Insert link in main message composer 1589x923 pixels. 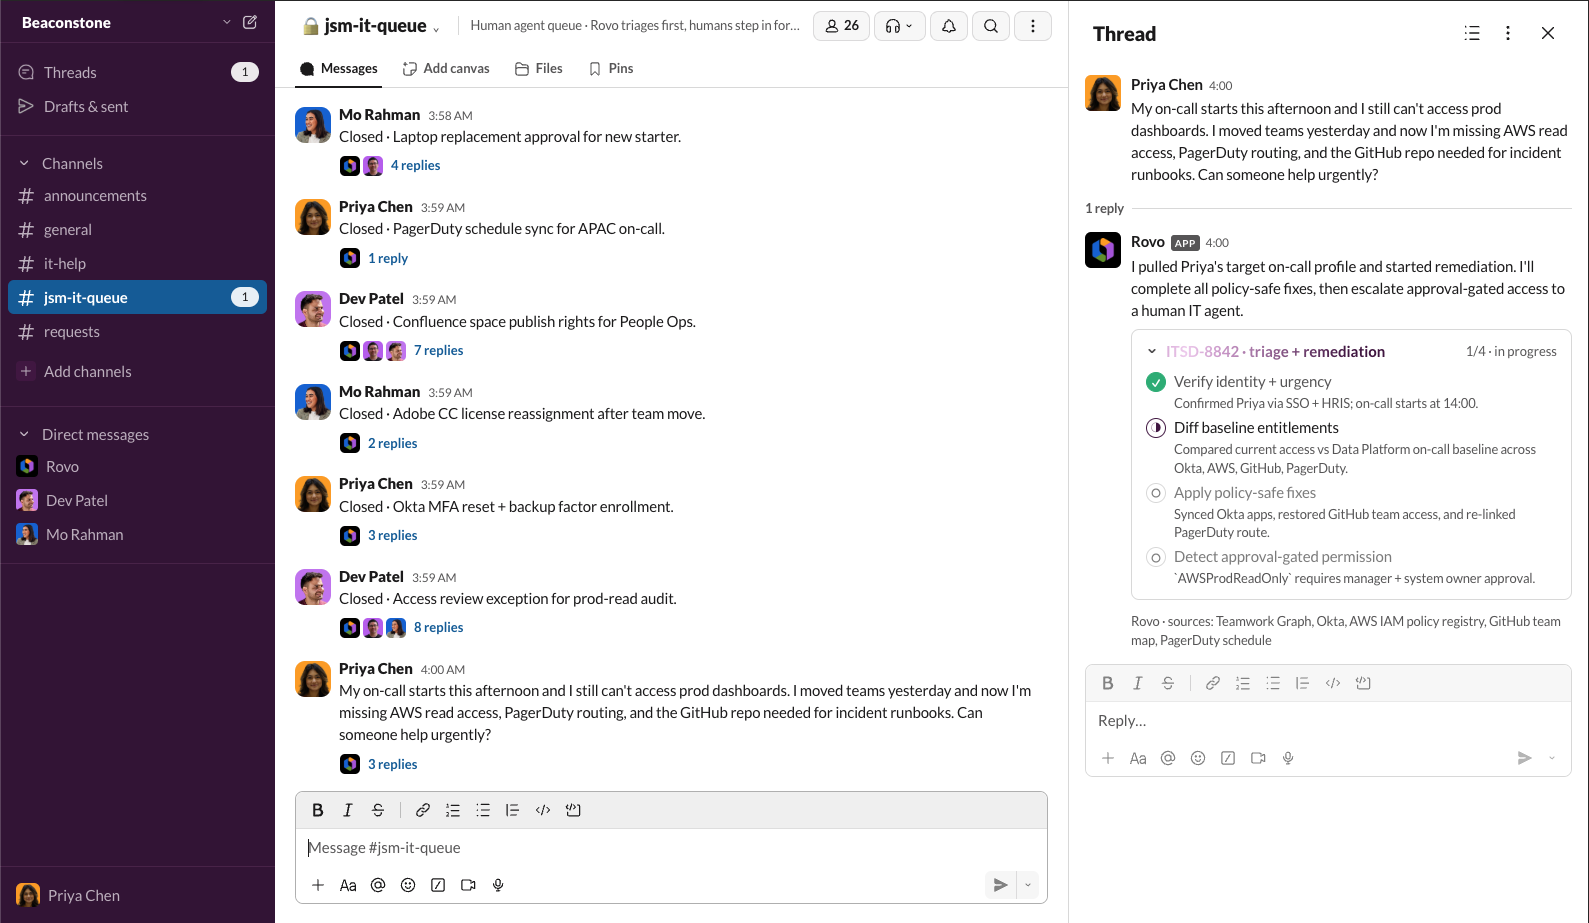[423, 810]
